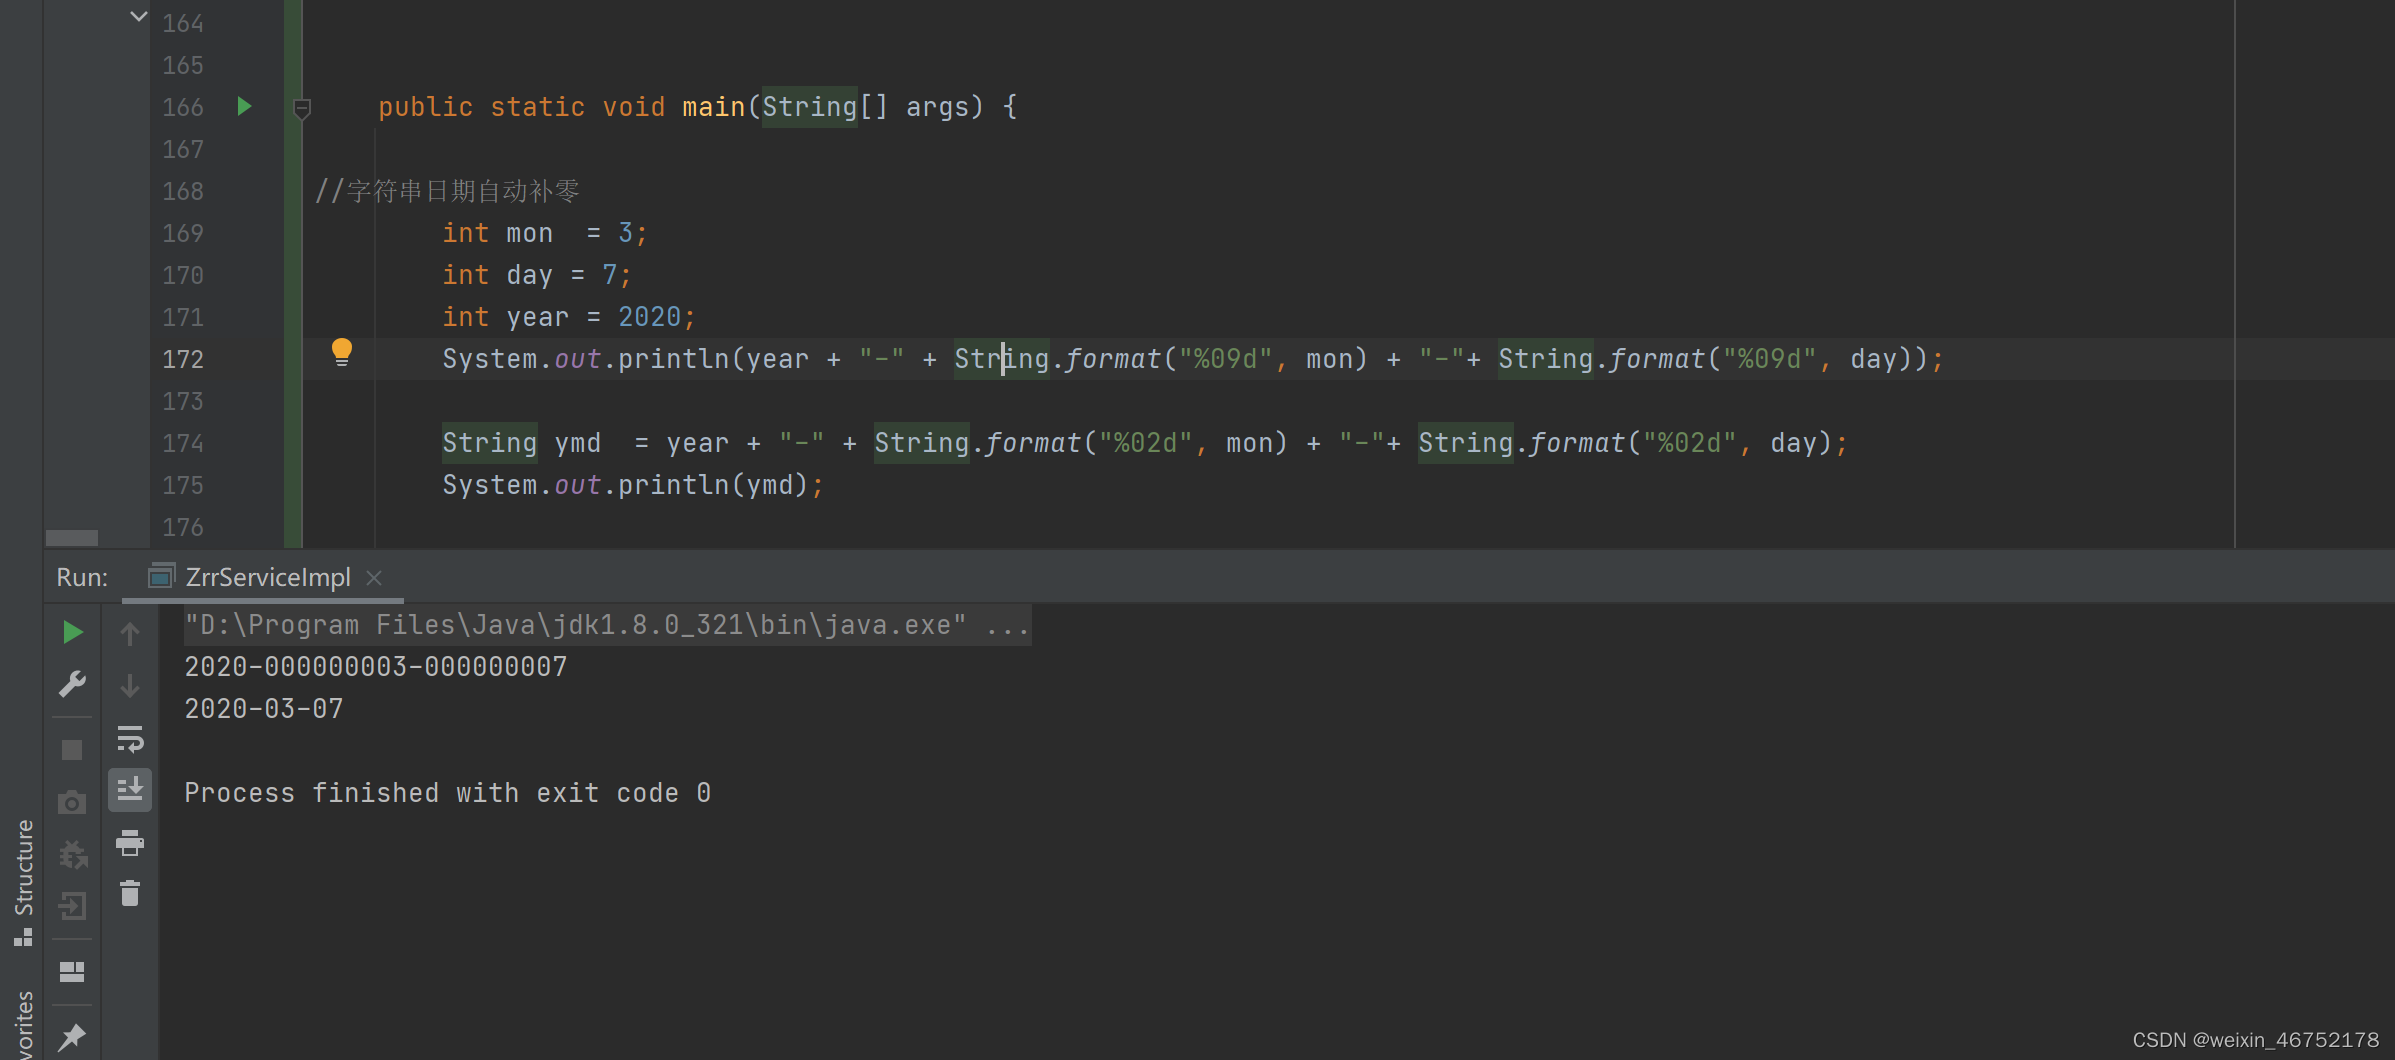
Task: Move down stack trace arrow
Action: [x=130, y=686]
